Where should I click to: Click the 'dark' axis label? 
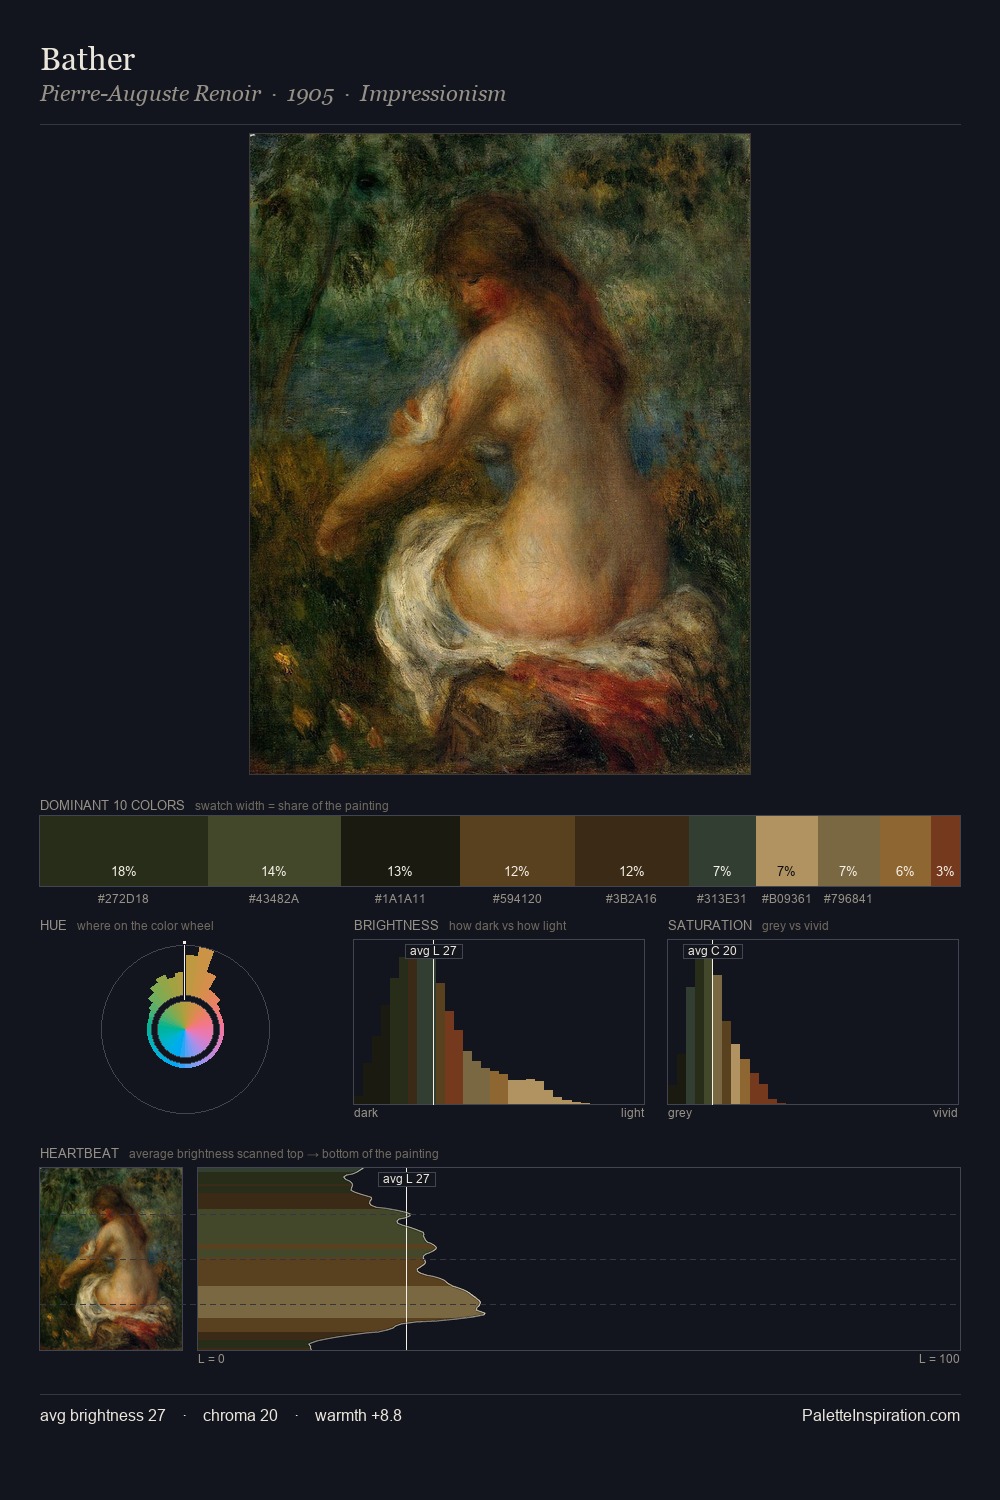click(x=366, y=1113)
